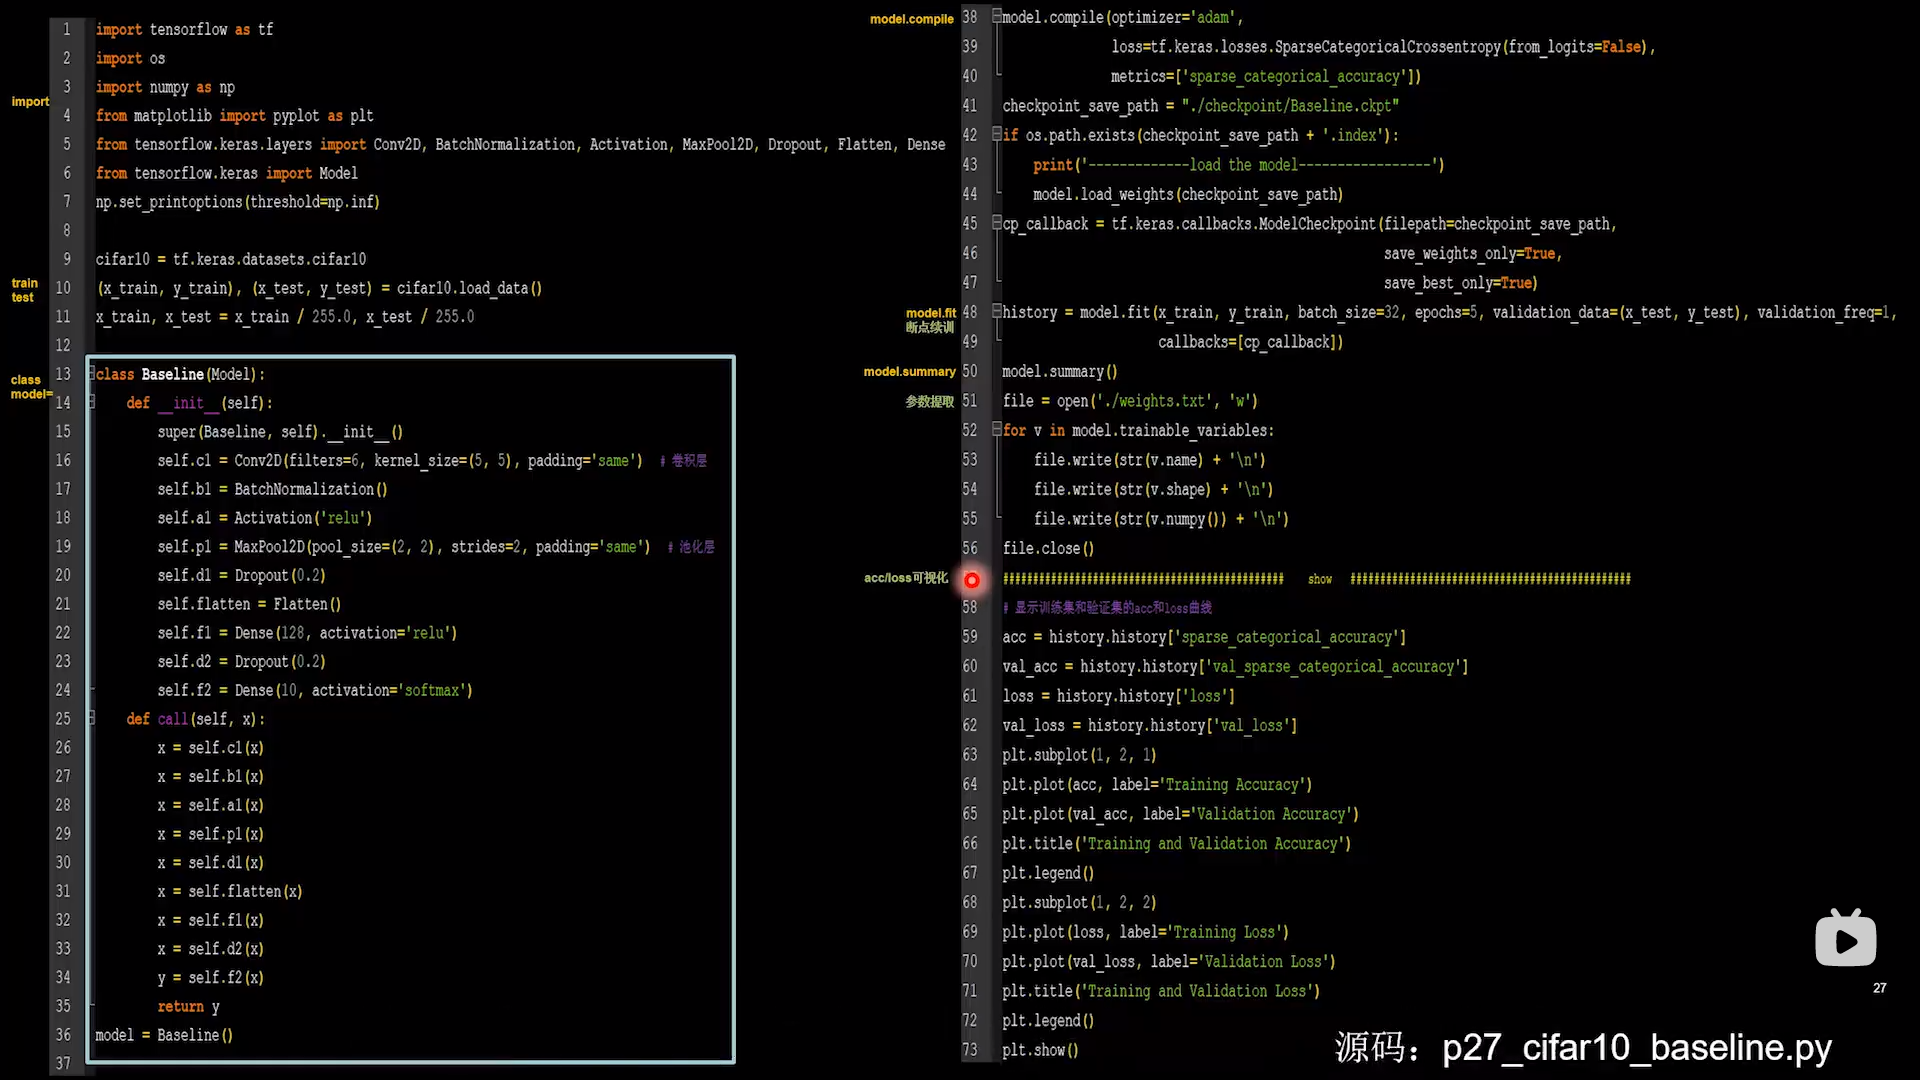This screenshot has height=1080, width=1920.
Task: Fold the for loop at line 52
Action: click(996, 429)
